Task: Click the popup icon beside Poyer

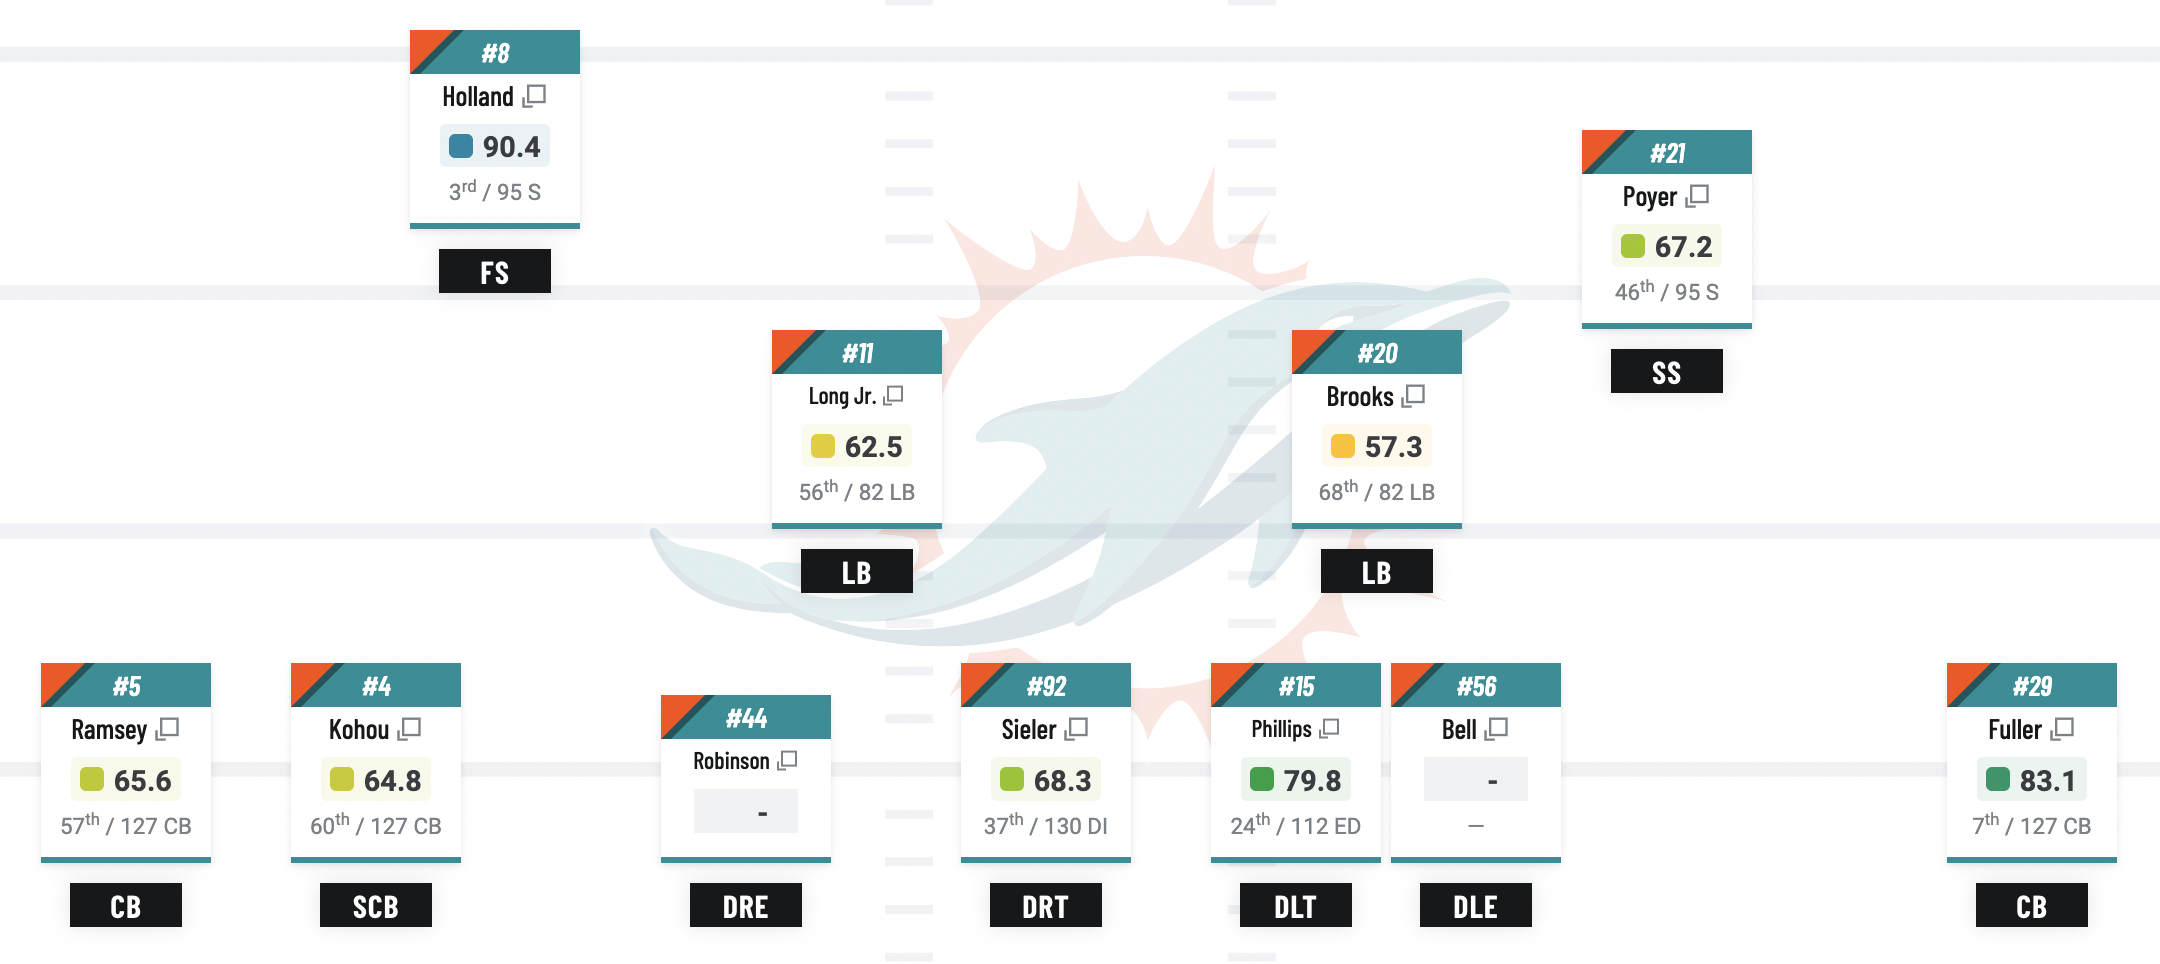Action: (1697, 196)
